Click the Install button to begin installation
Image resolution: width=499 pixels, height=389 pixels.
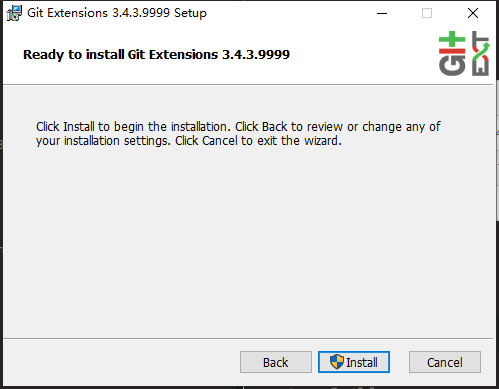pyautogui.click(x=354, y=362)
